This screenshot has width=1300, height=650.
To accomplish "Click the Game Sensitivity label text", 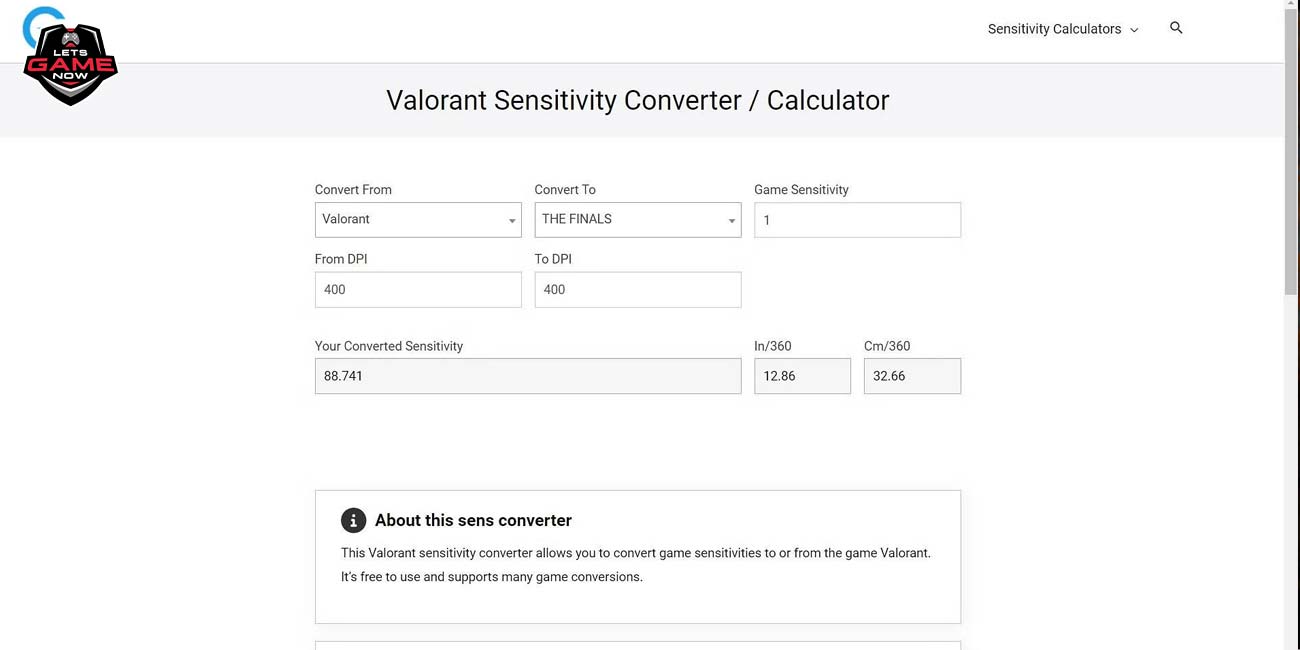I will coord(801,189).
